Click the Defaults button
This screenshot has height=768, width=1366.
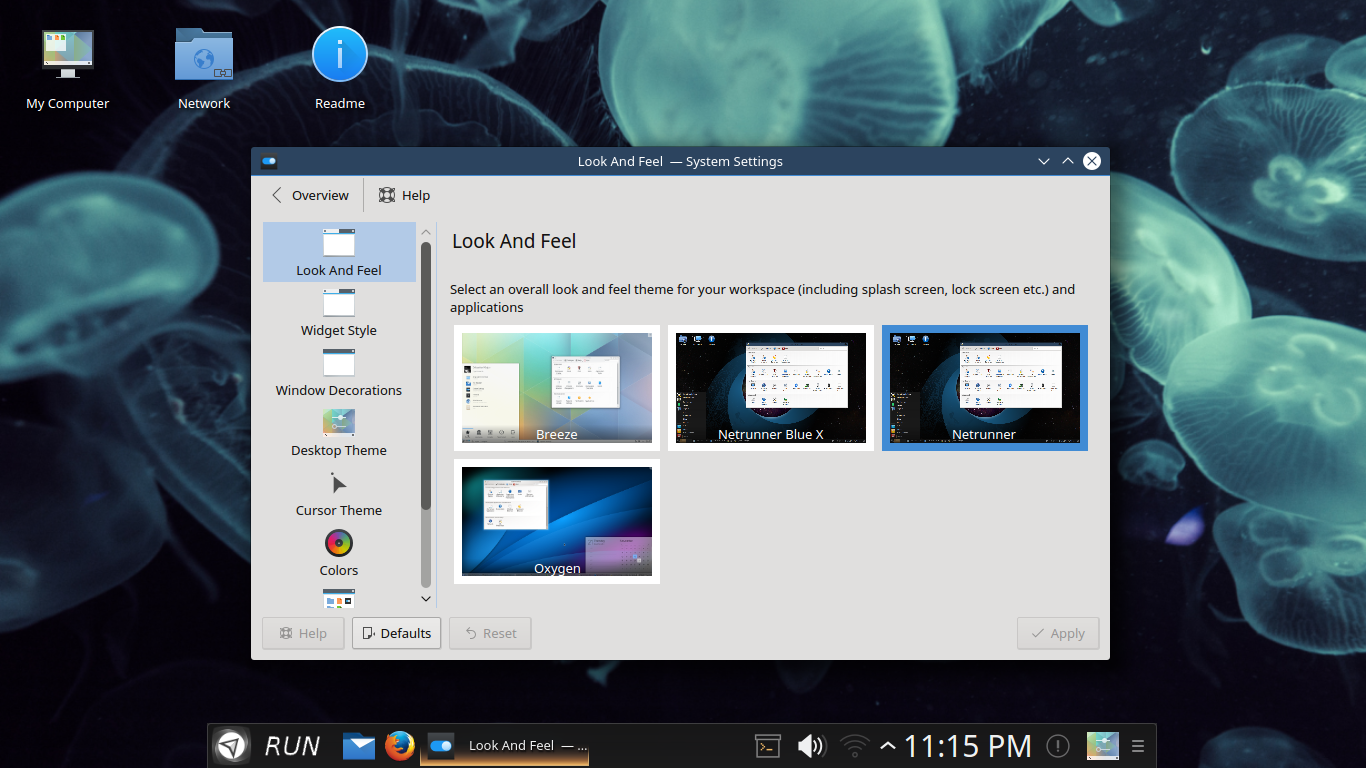point(397,633)
